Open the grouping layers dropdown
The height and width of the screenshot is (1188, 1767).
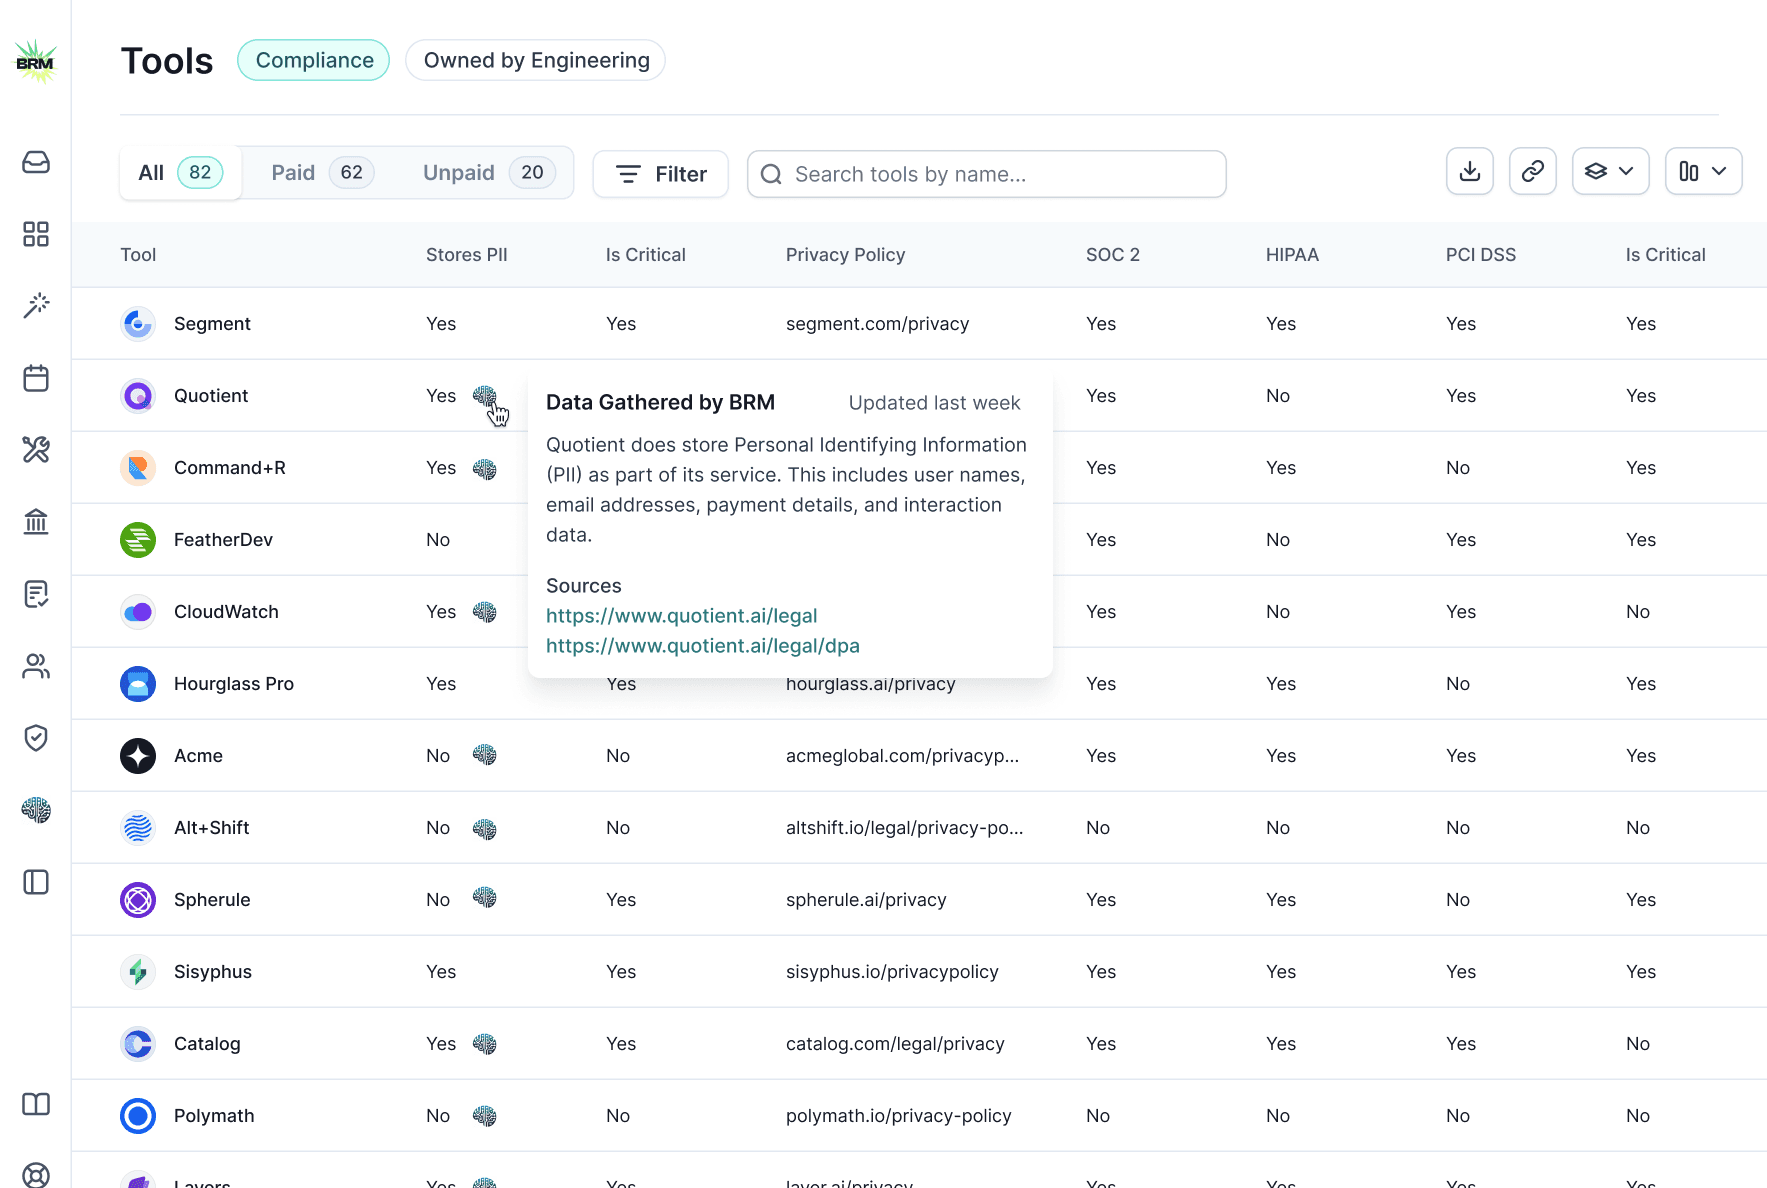(1610, 171)
